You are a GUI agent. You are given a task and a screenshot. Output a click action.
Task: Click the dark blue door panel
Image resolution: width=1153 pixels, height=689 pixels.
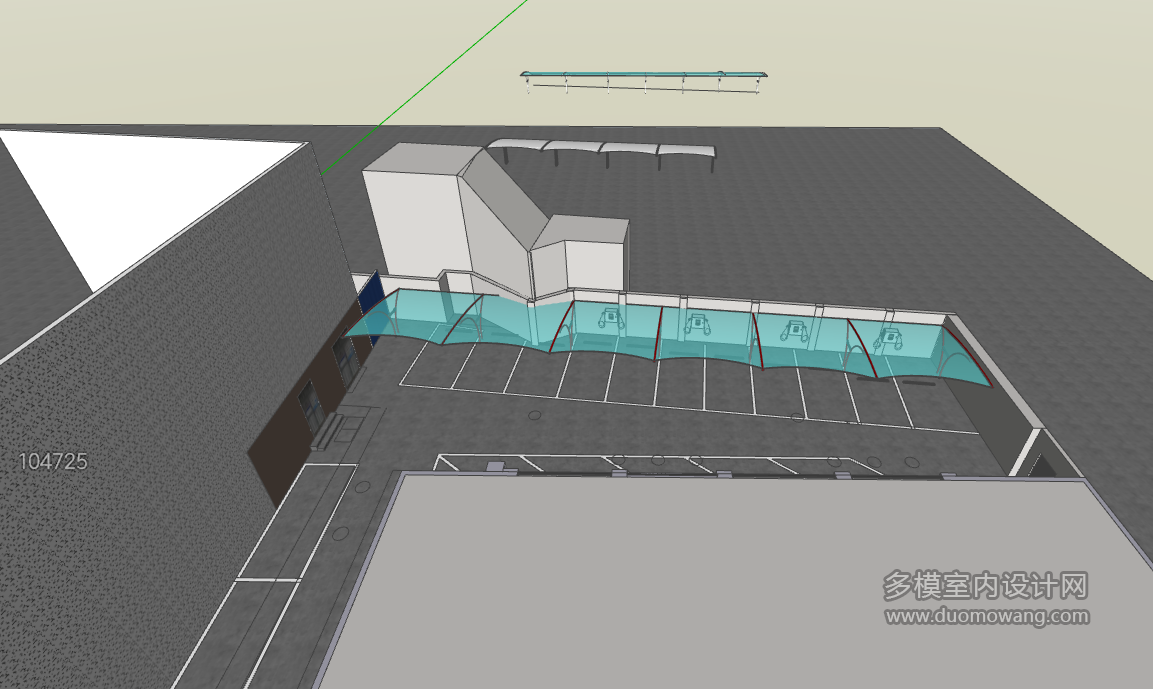coord(370,305)
